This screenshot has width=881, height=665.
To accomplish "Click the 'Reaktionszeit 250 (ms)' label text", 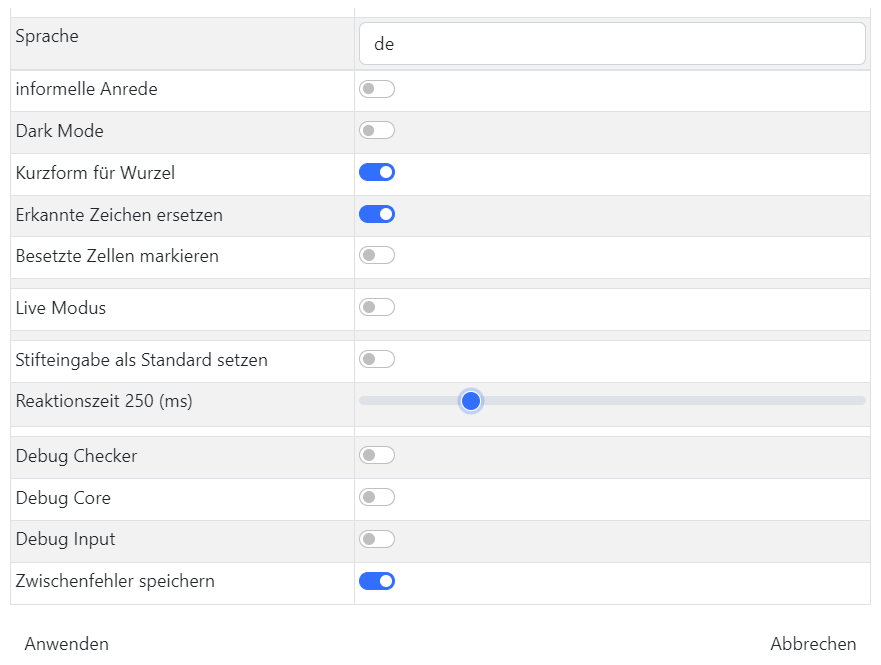I will (104, 401).
